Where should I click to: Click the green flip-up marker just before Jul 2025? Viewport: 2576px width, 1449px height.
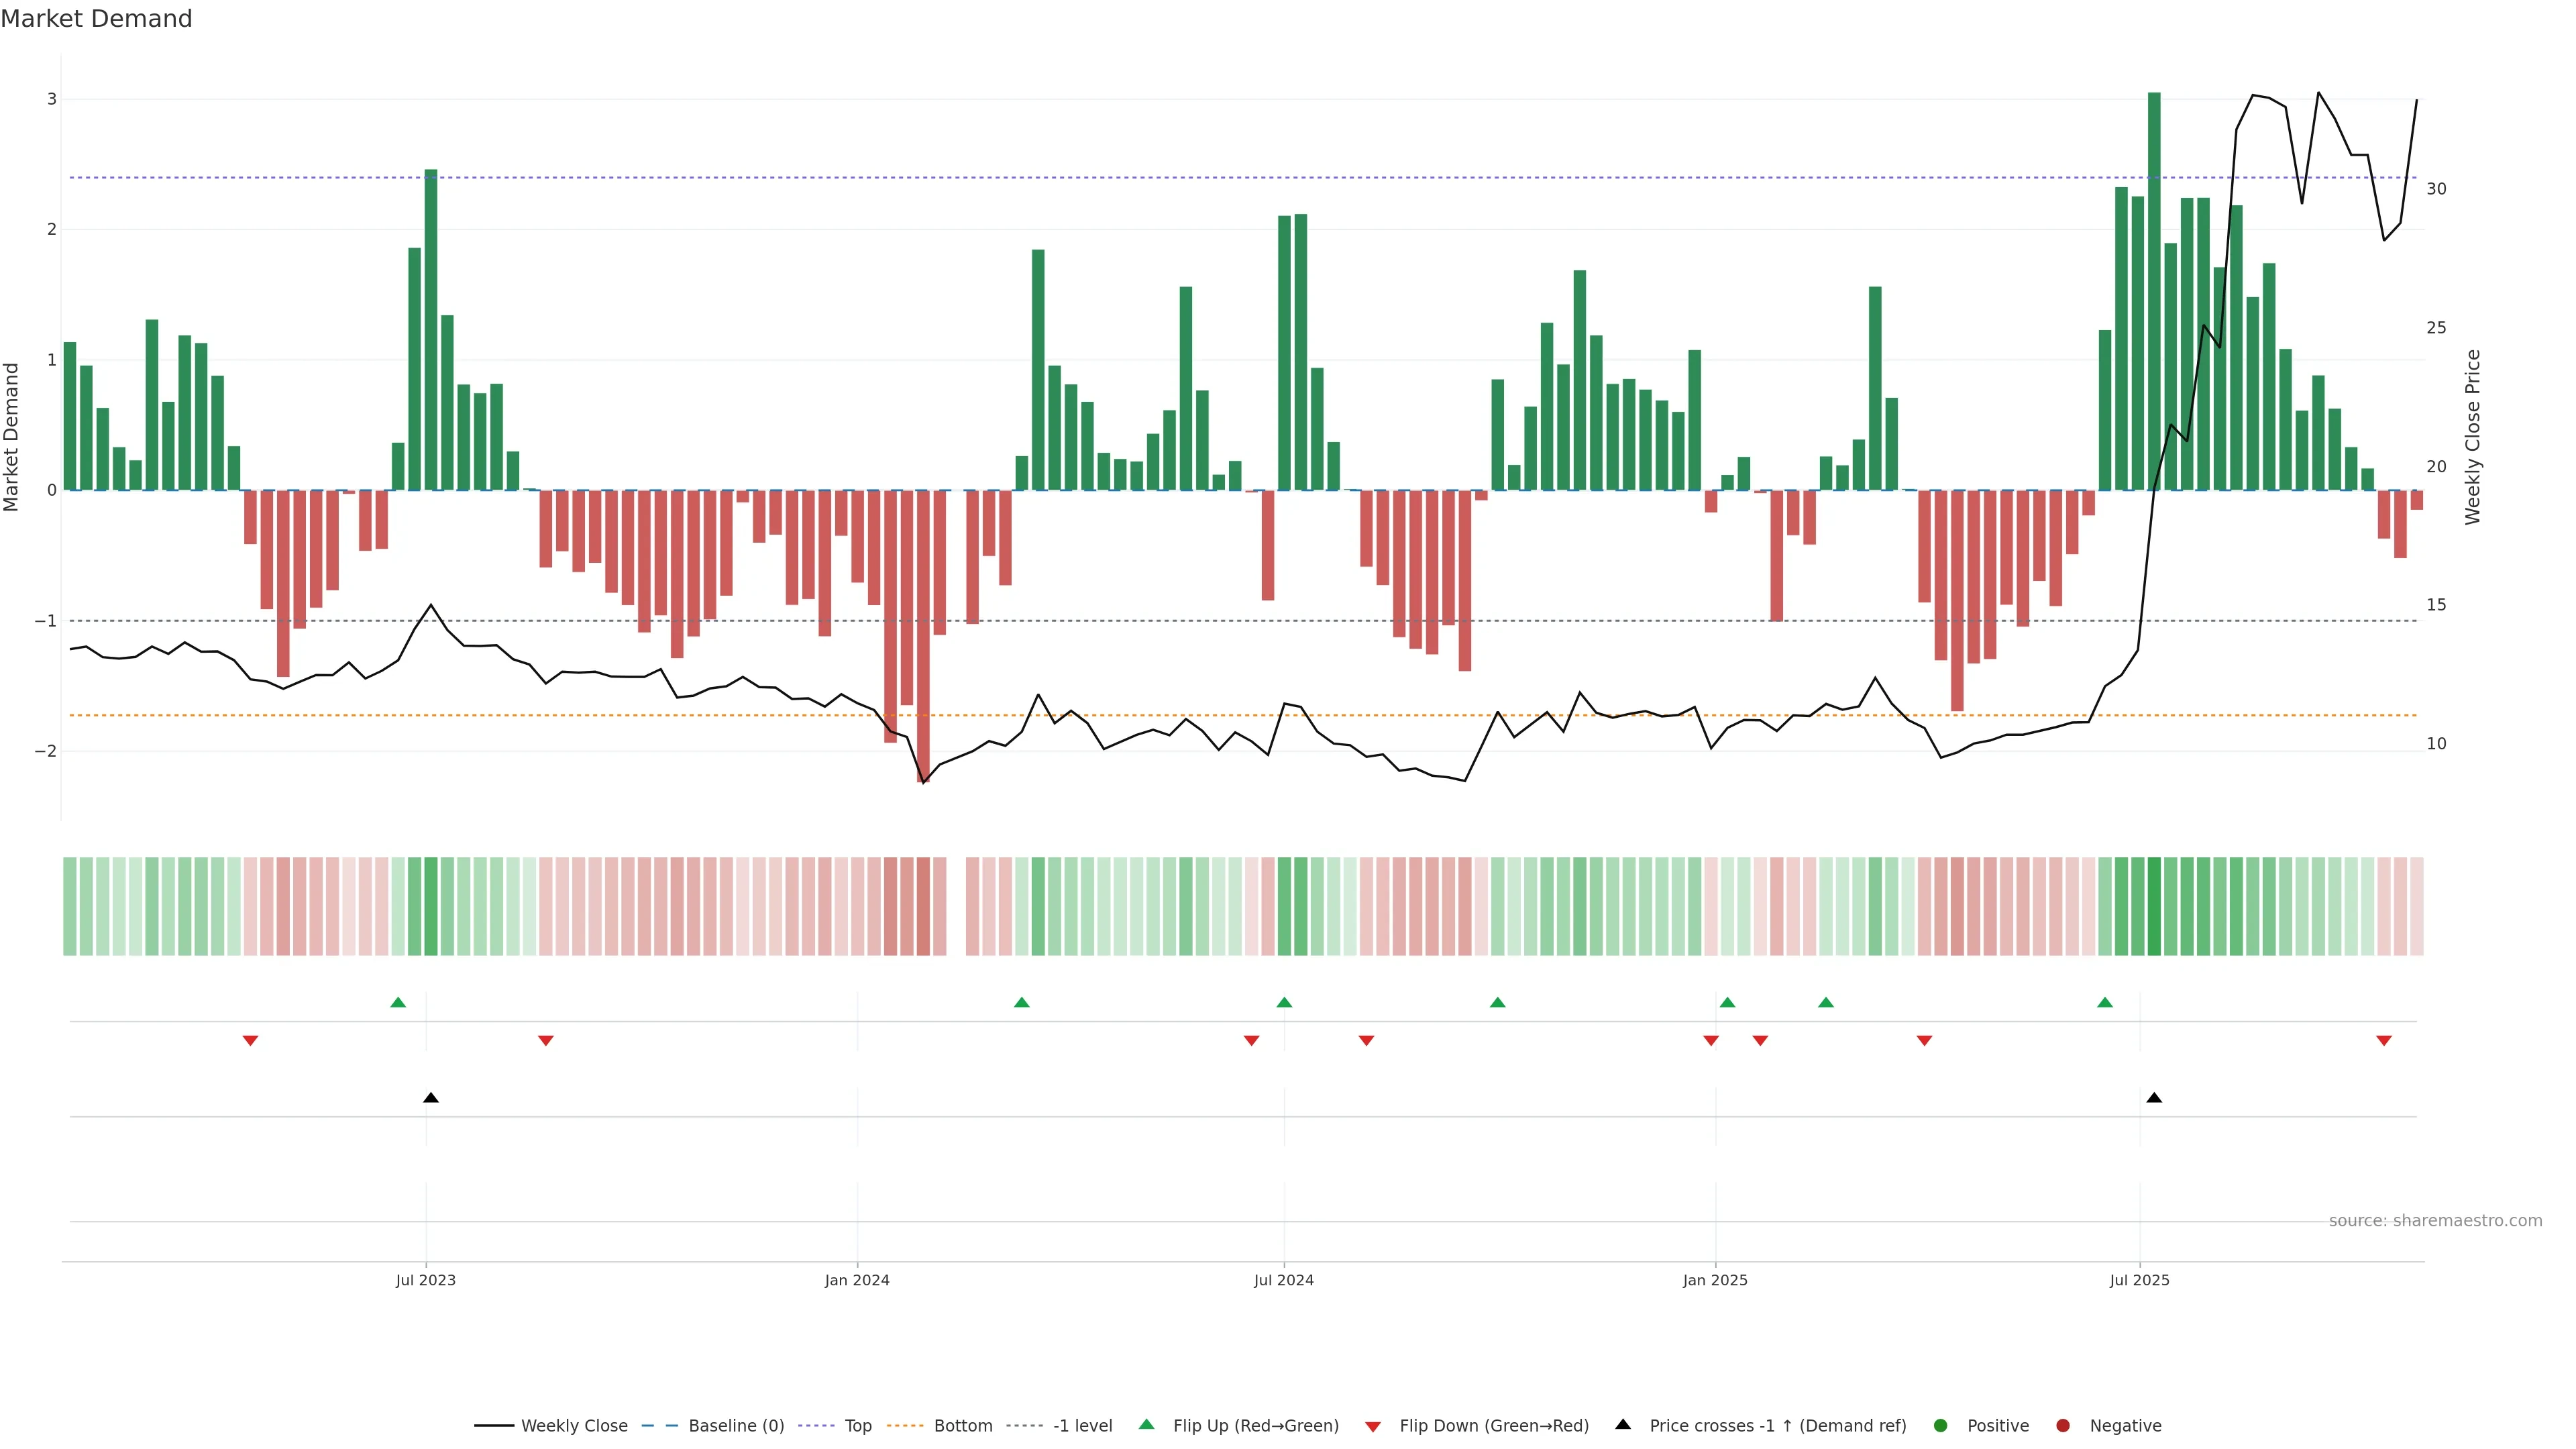(x=2105, y=1002)
